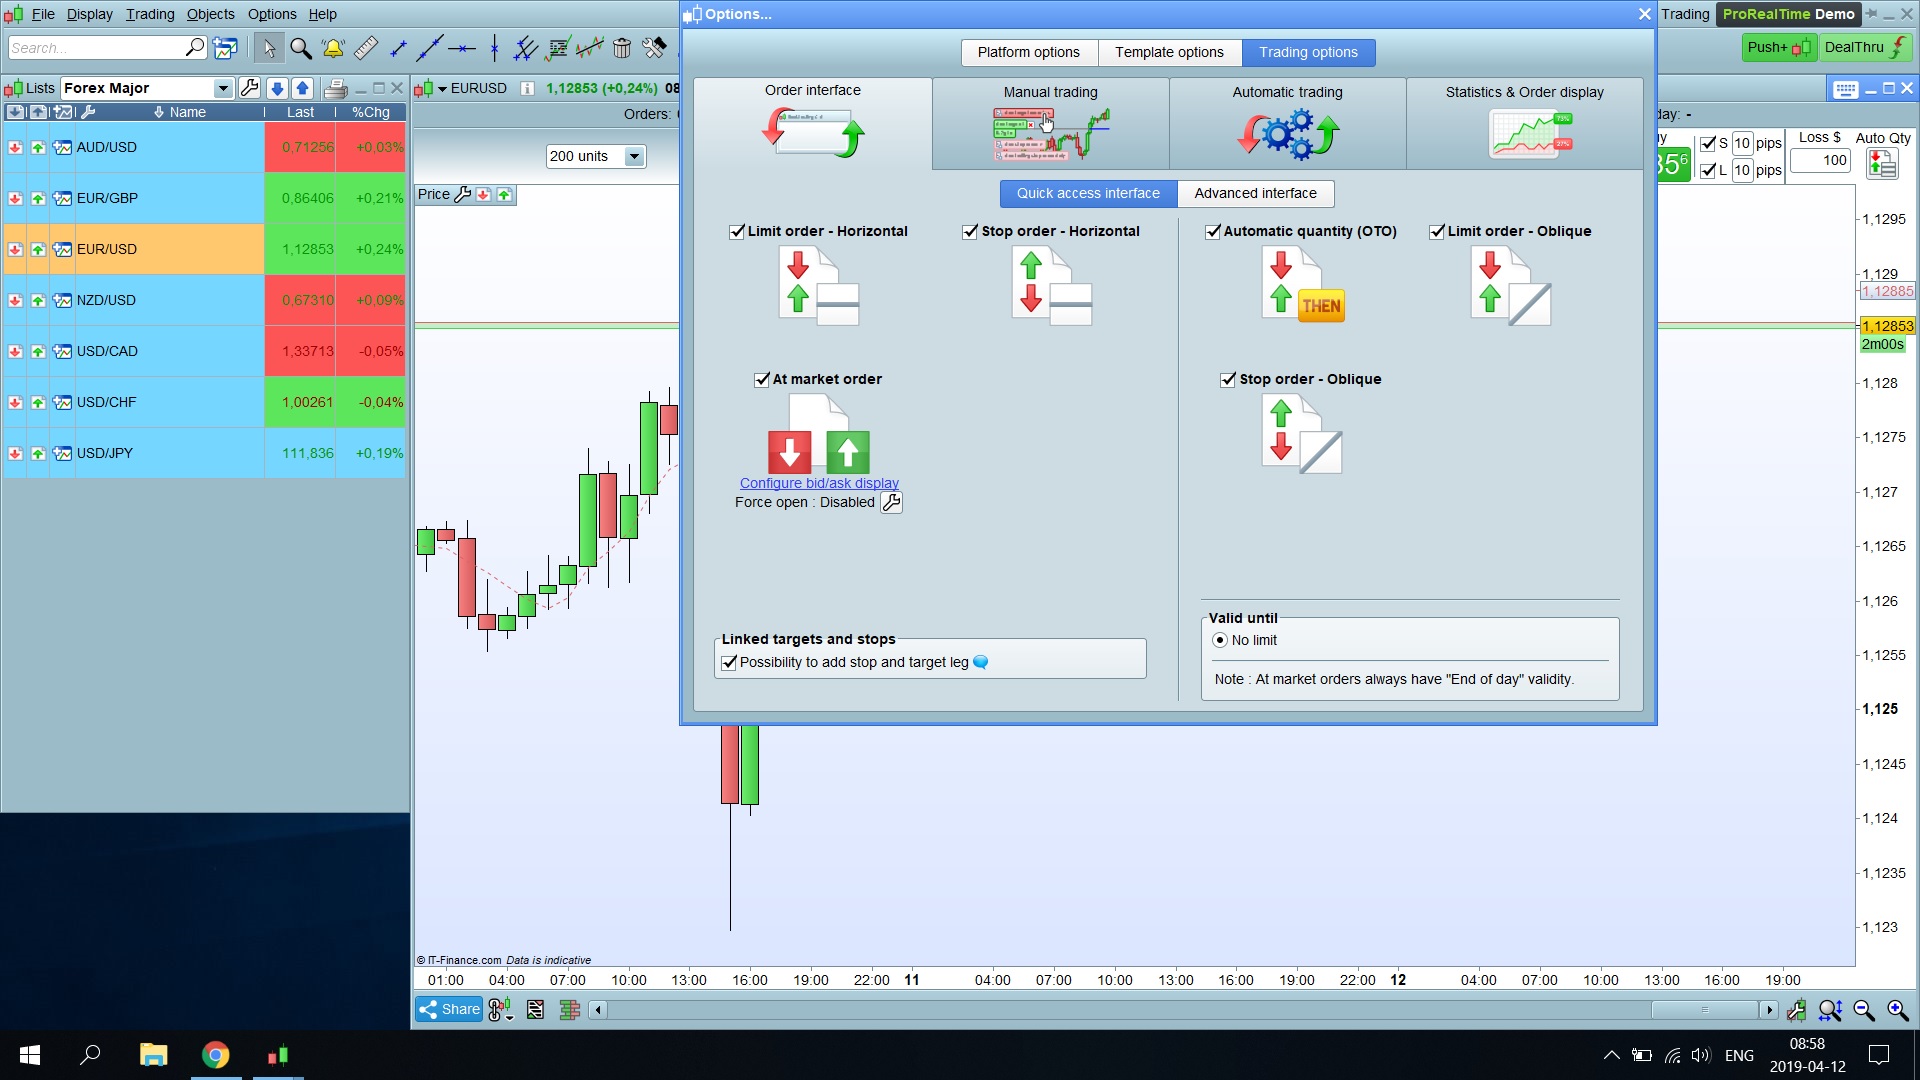The width and height of the screenshot is (1920, 1080).
Task: Click the zoom magnifier tool in toolbar
Action: click(300, 48)
